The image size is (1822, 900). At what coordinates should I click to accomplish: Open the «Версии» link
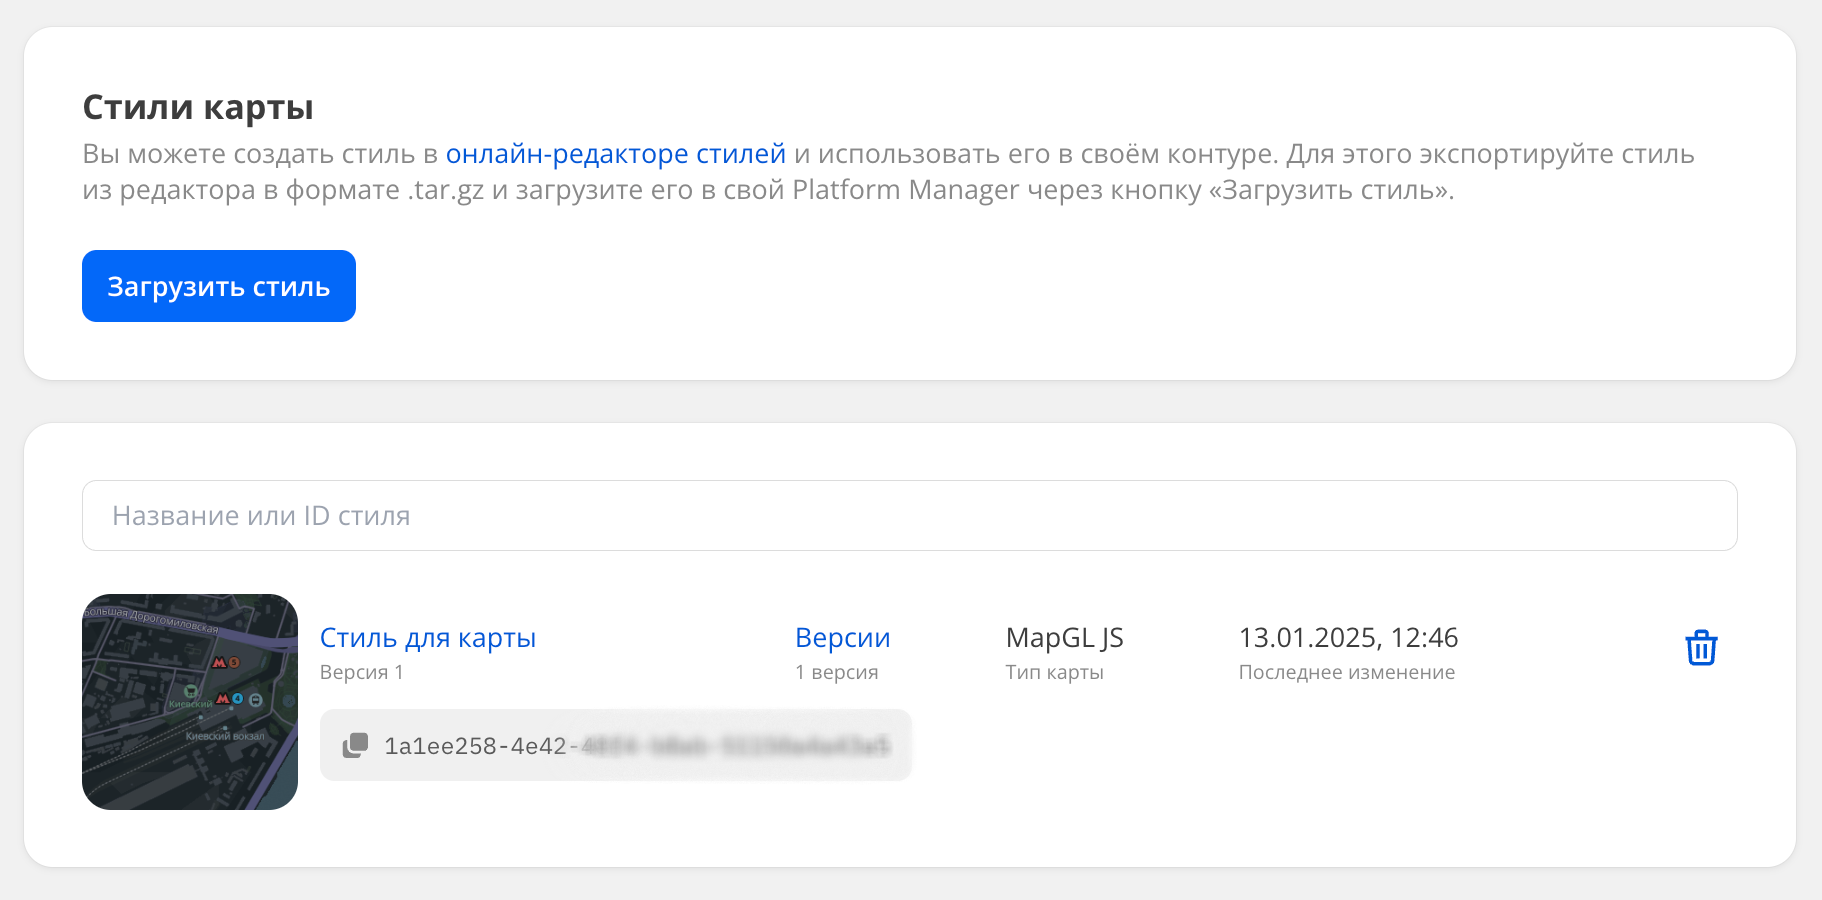pos(842,638)
